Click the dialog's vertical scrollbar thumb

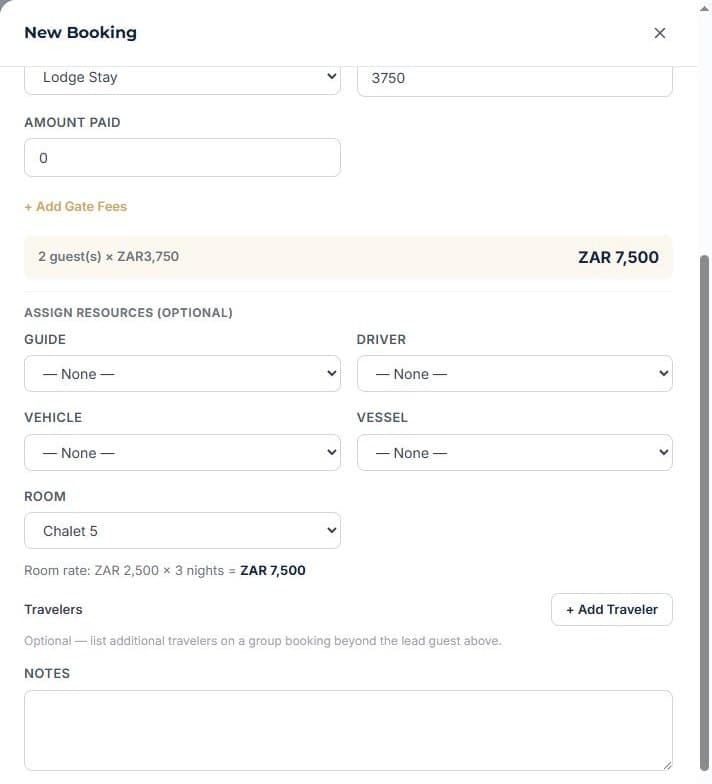click(704, 512)
